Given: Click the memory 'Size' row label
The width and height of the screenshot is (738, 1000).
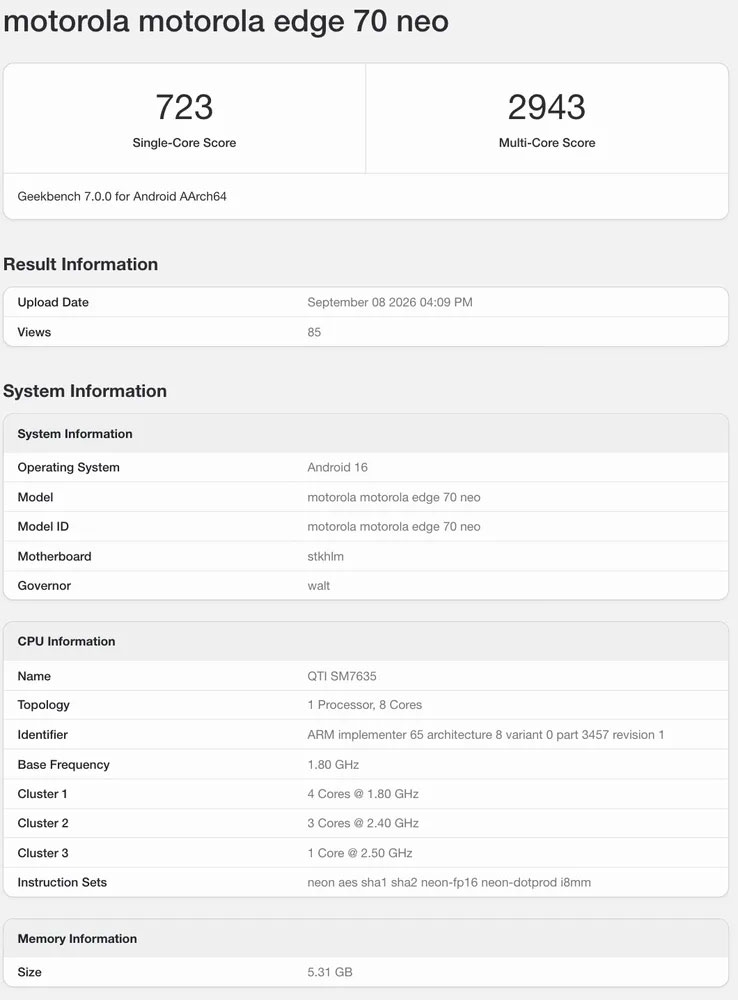Looking at the screenshot, I should (29, 973).
